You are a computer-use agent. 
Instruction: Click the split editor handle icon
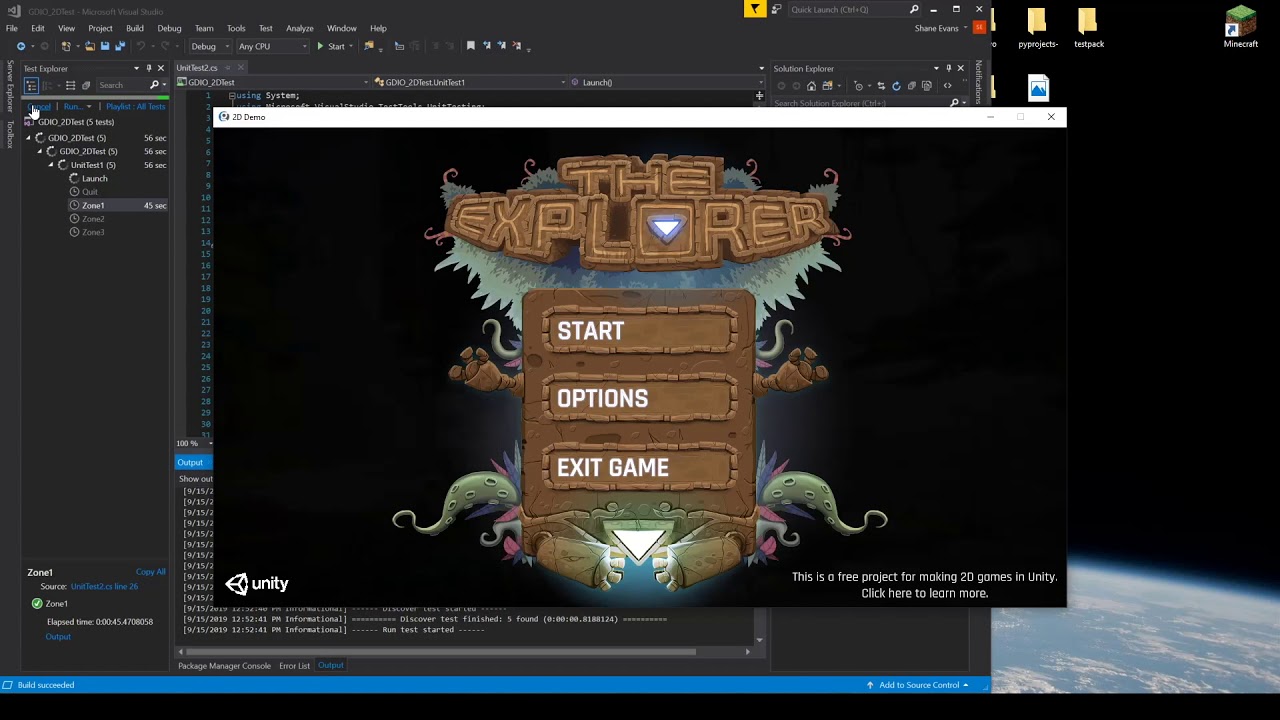click(x=759, y=96)
